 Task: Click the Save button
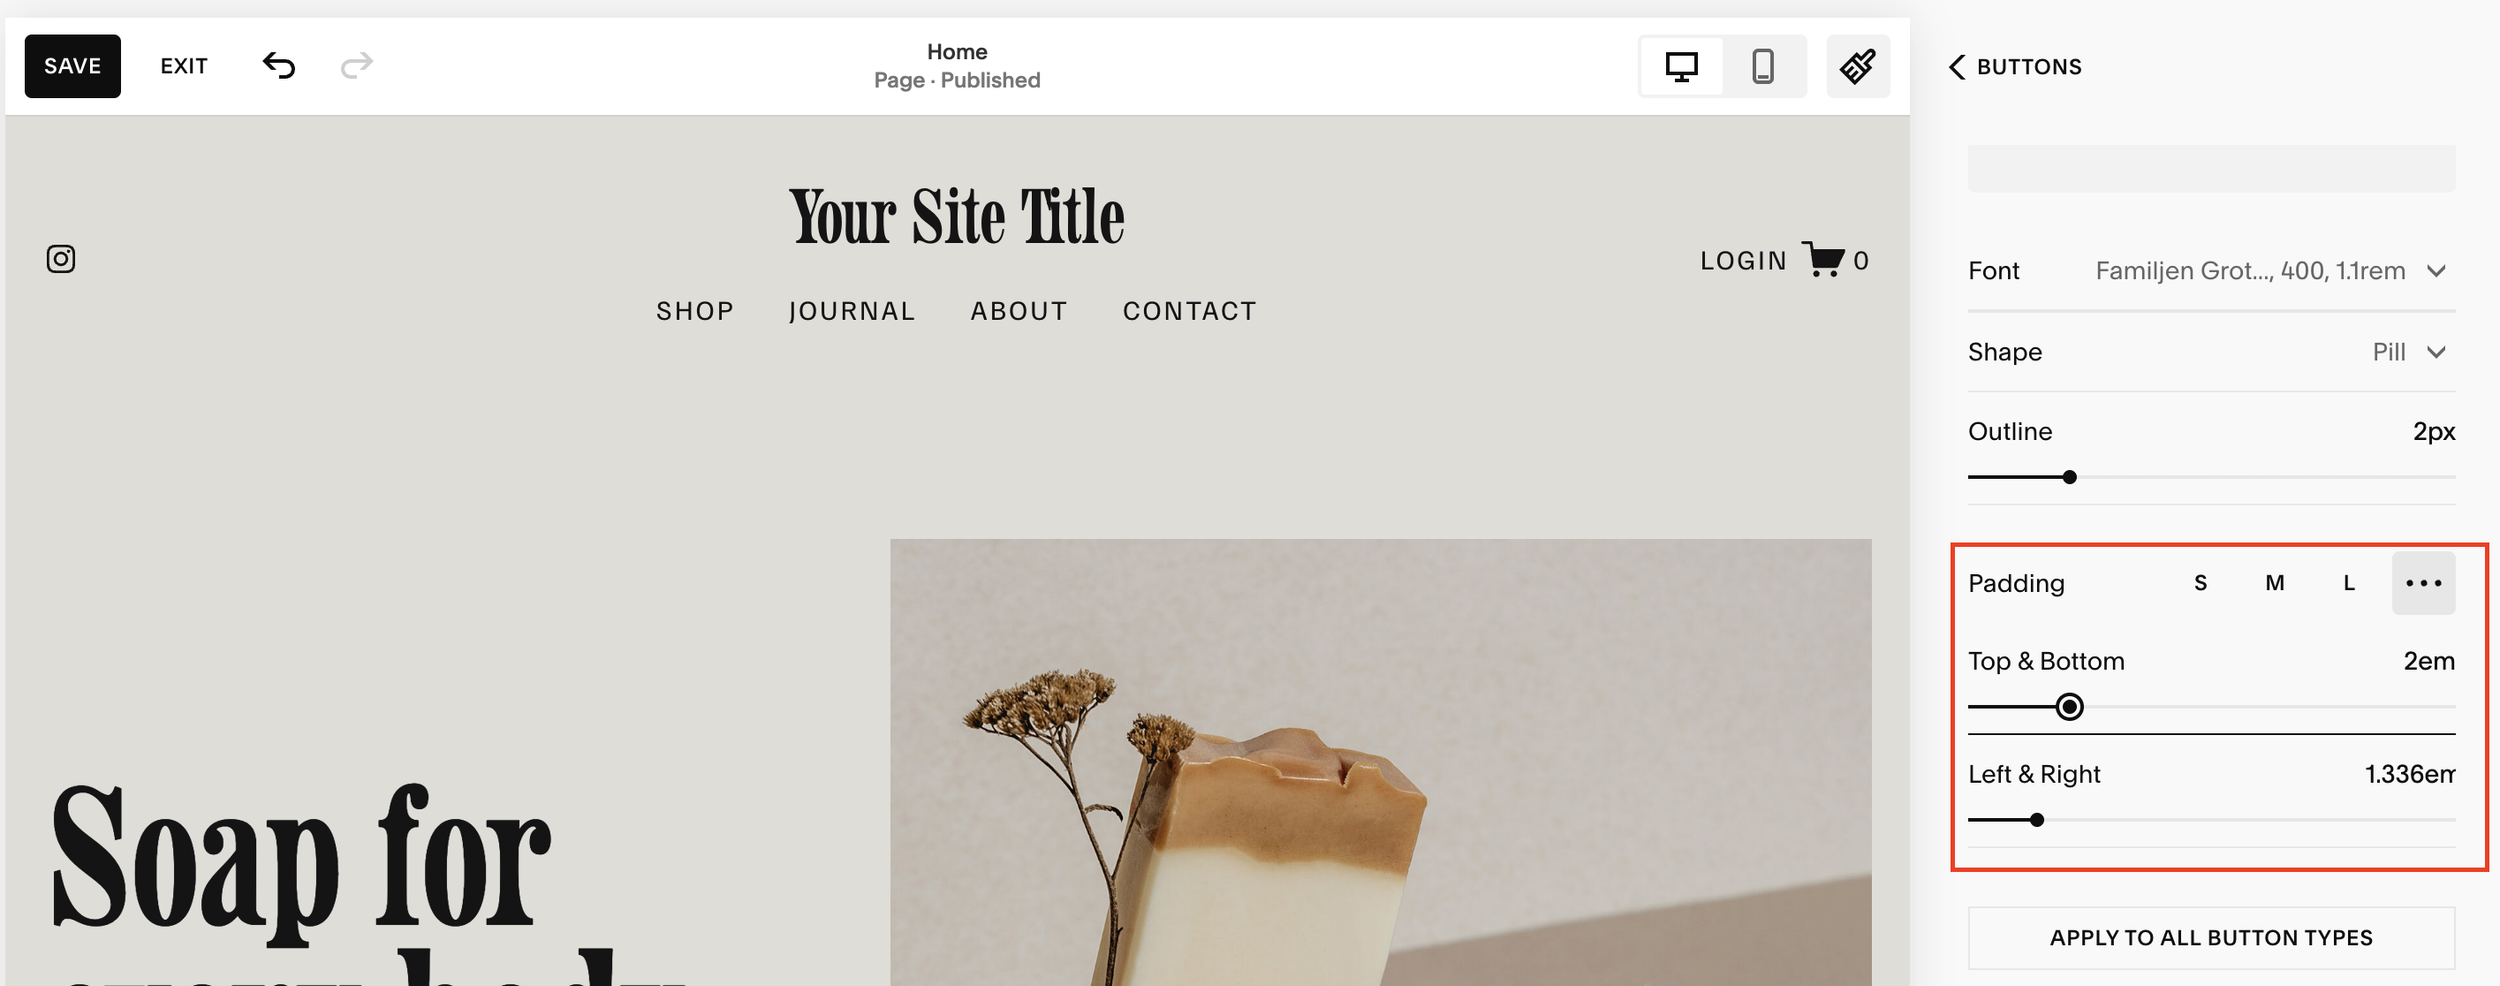[x=73, y=66]
